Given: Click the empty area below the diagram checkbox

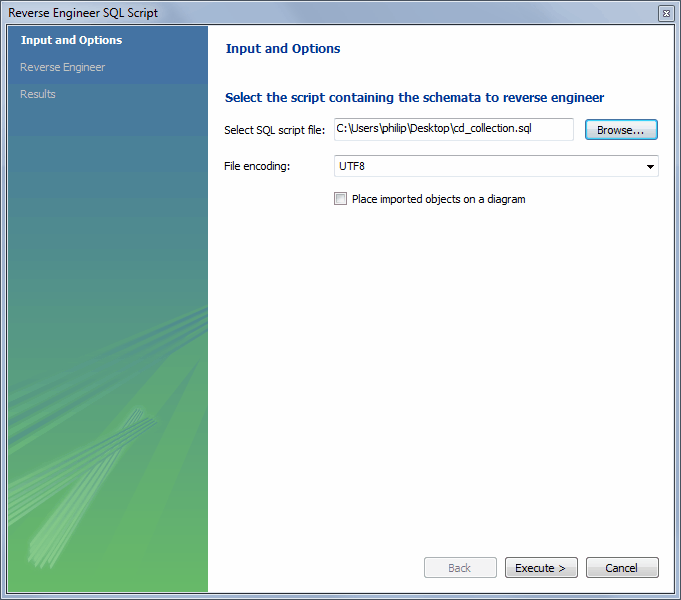Looking at the screenshot, I should click(x=440, y=380).
